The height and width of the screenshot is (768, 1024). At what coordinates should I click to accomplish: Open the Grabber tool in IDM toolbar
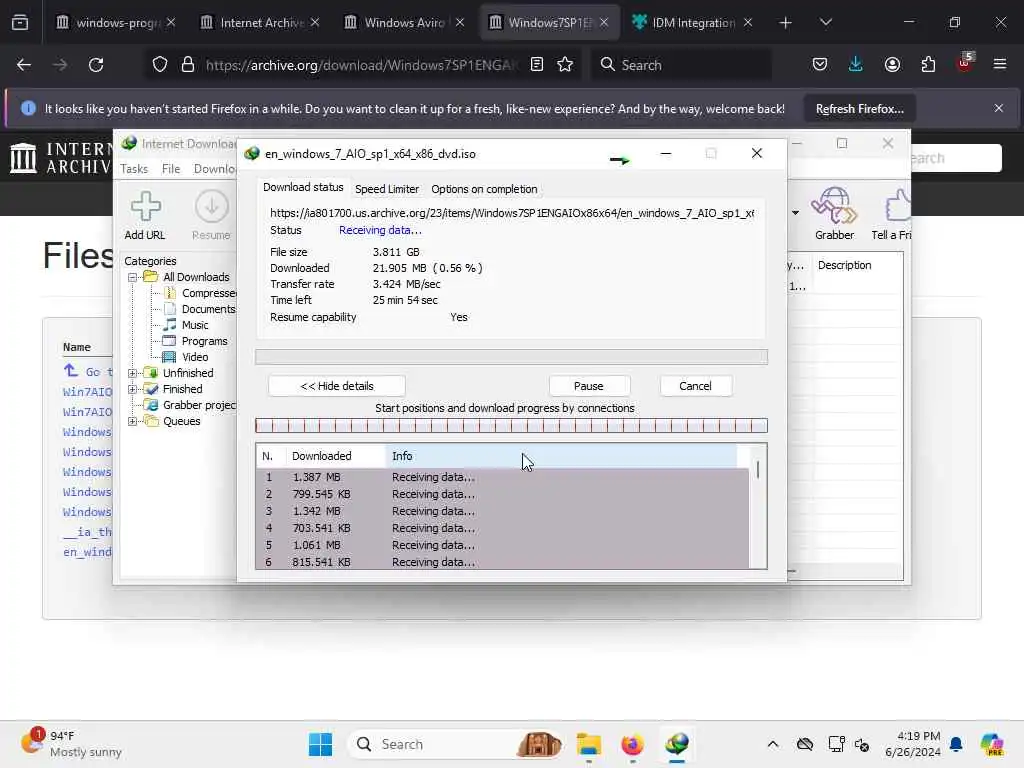(x=834, y=214)
